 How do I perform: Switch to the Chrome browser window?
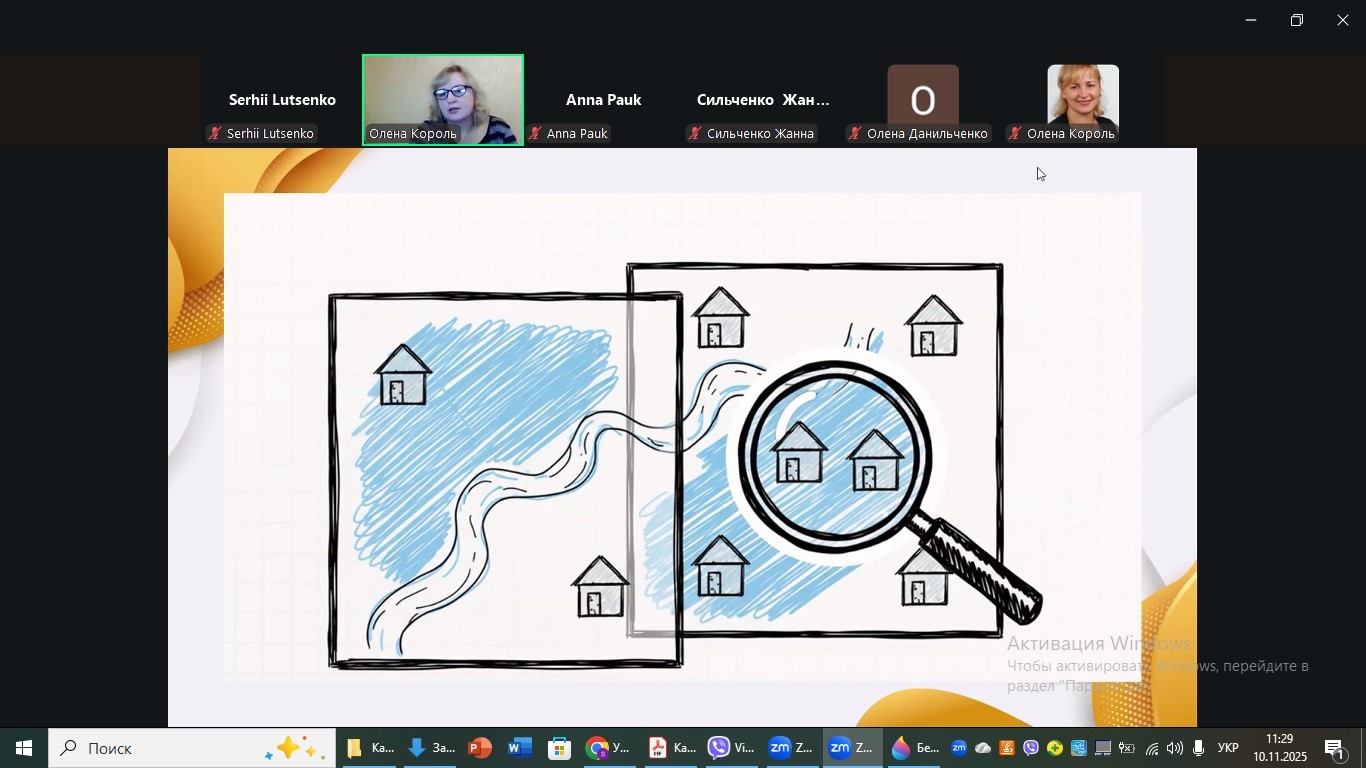(x=608, y=748)
